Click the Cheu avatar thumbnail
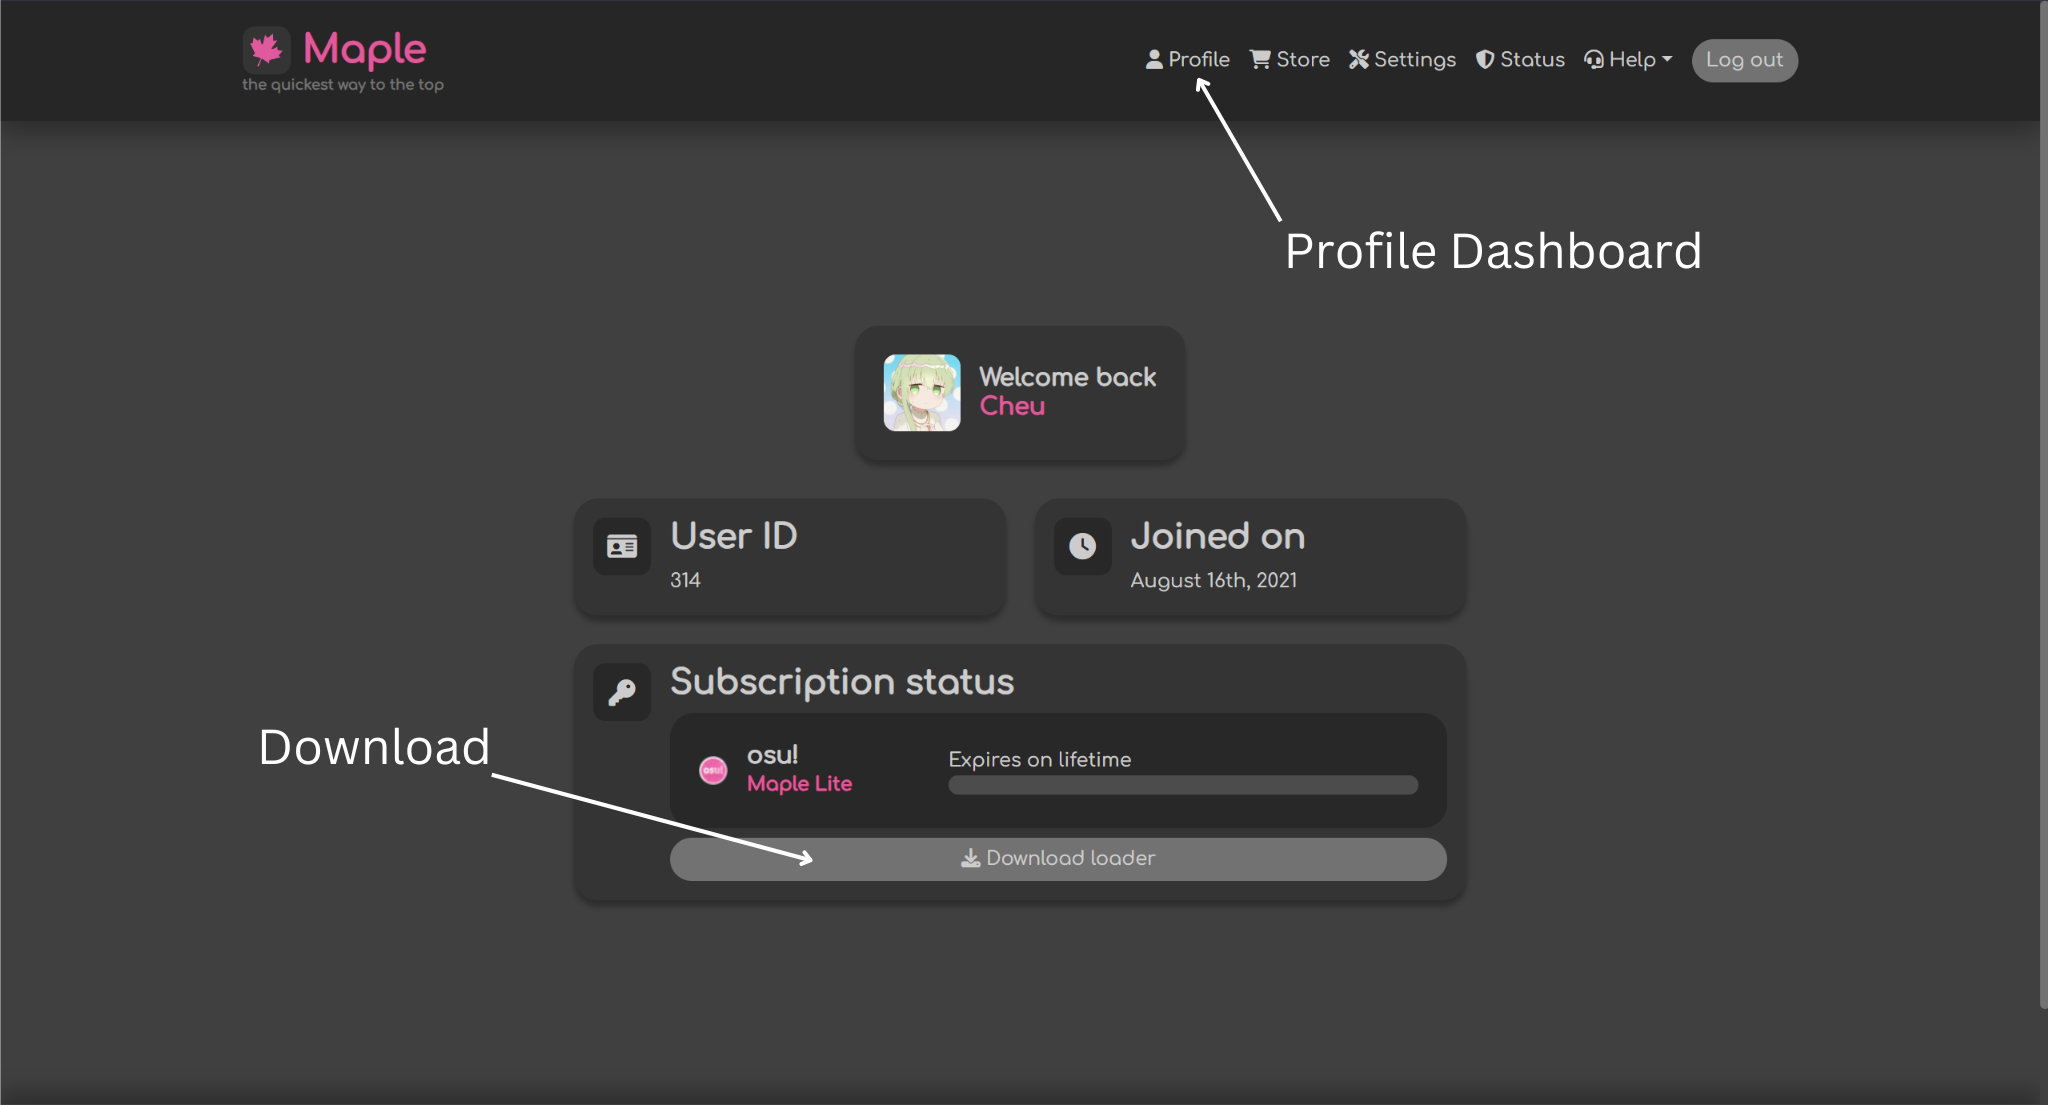Viewport: 2048px width, 1105px height. click(922, 393)
